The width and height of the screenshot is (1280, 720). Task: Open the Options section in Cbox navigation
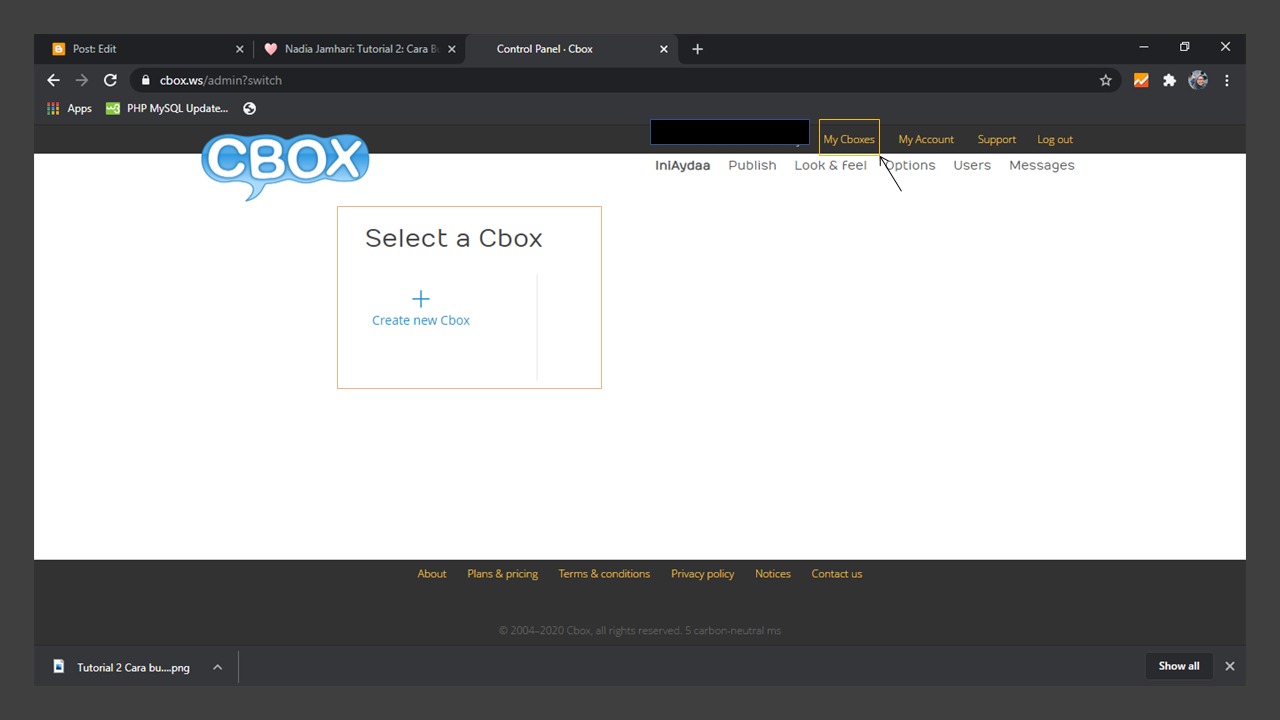pyautogui.click(x=908, y=165)
